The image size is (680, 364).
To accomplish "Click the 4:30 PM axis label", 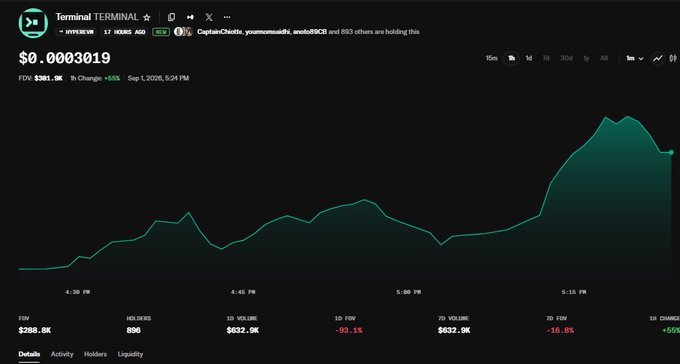I will point(78,292).
